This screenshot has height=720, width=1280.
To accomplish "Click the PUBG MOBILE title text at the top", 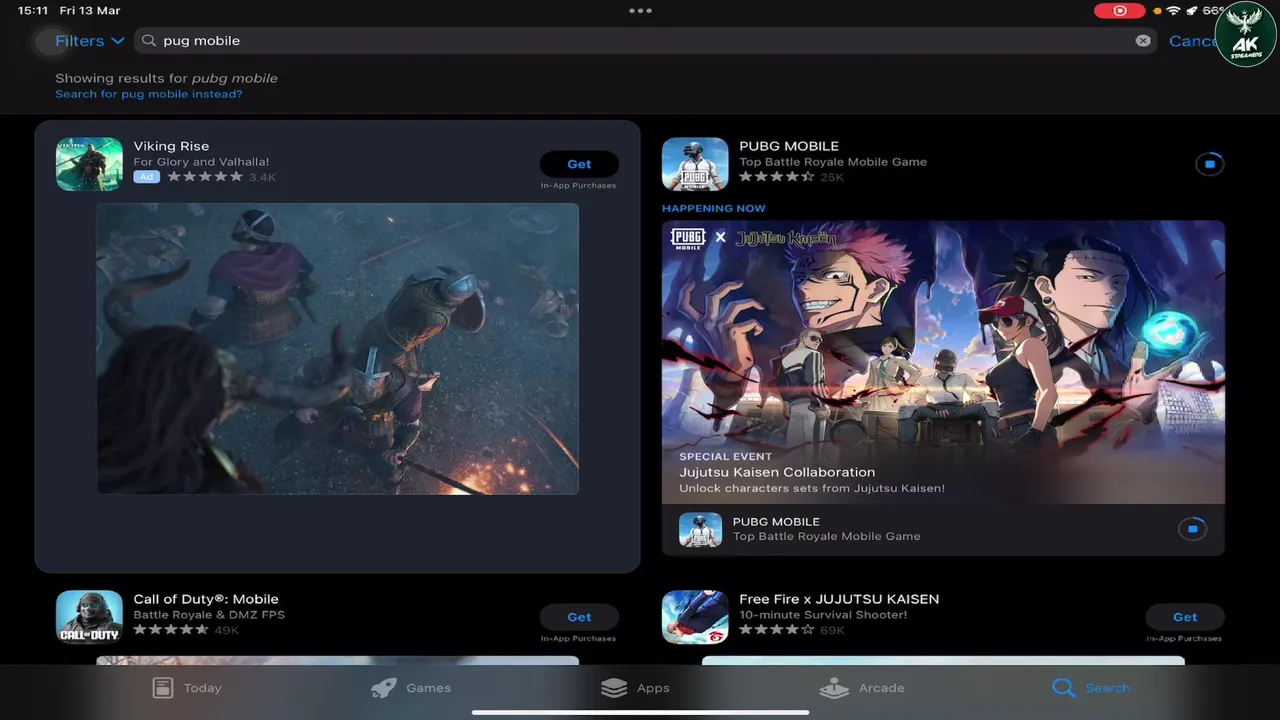I will (x=789, y=146).
